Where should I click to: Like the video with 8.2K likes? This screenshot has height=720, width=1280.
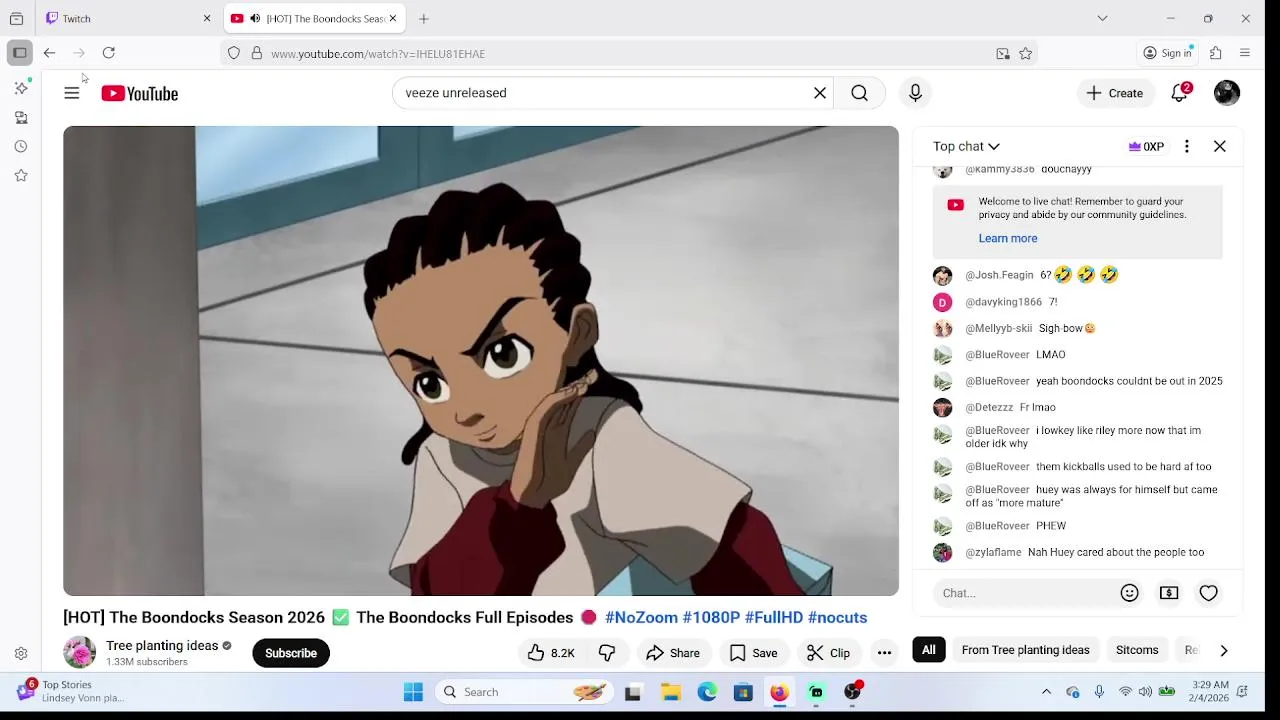pos(551,653)
